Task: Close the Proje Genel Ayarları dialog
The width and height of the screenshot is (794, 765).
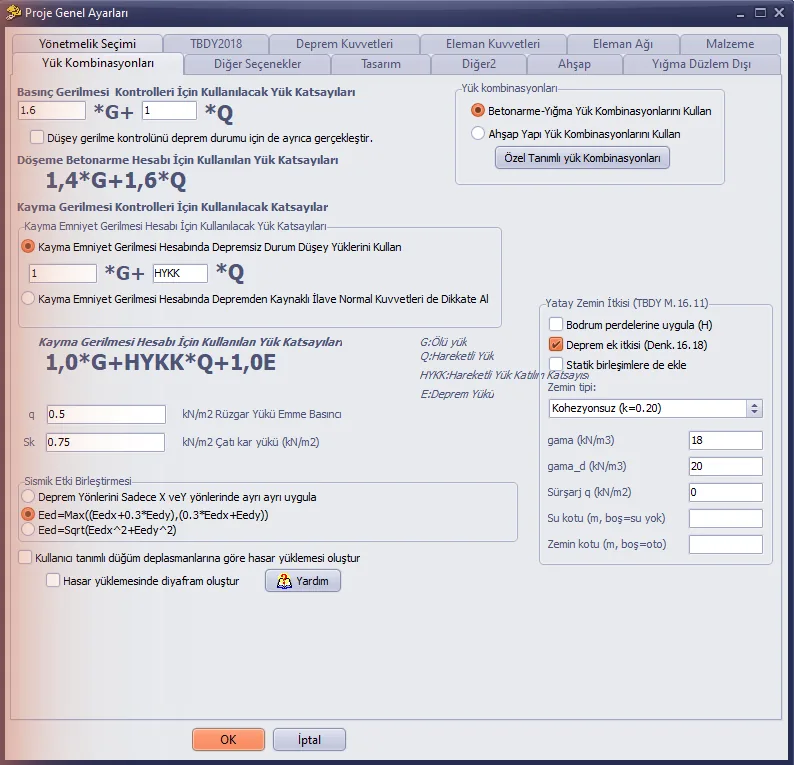Action: (x=779, y=13)
